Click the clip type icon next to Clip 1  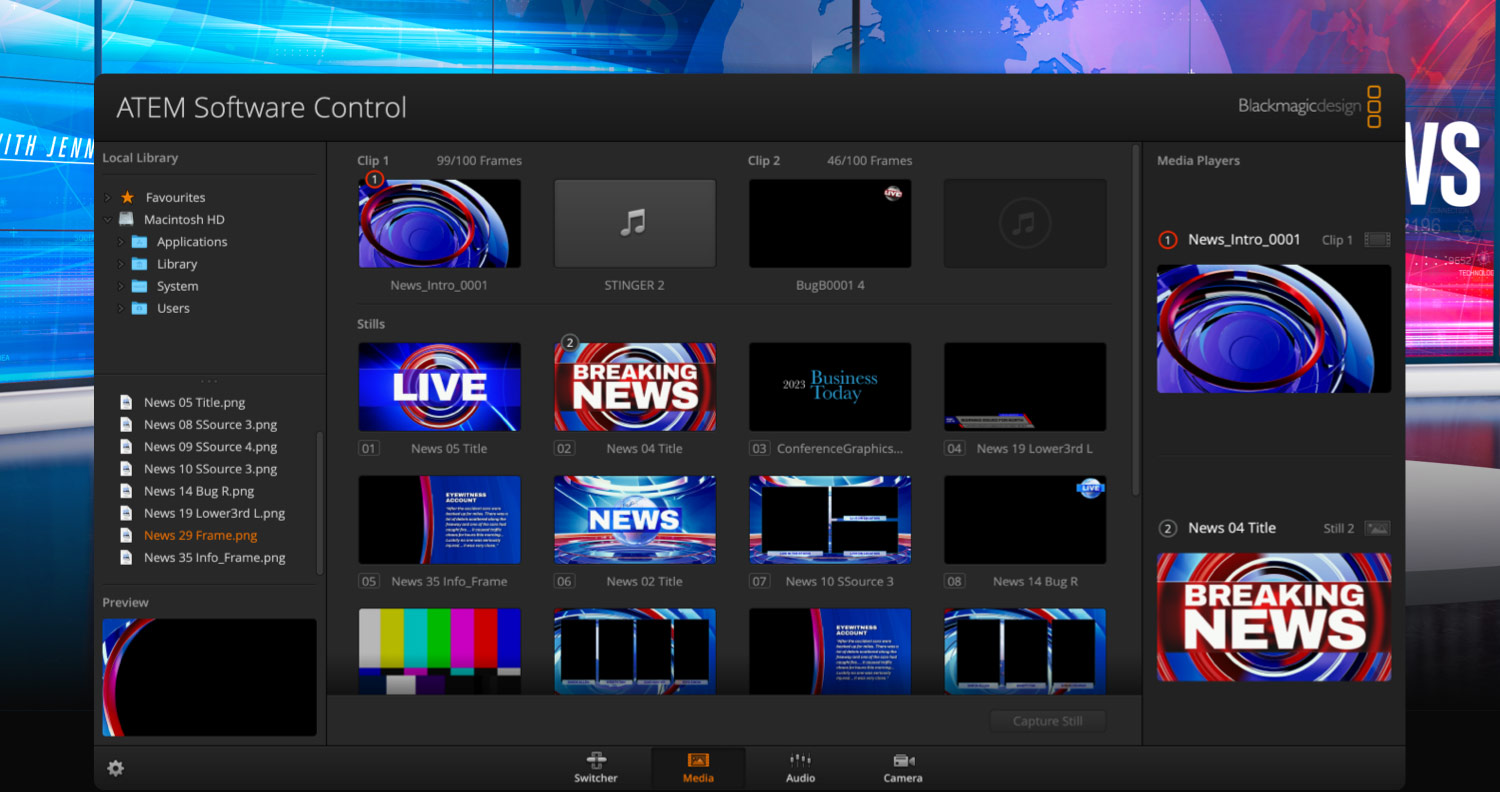pos(1377,240)
